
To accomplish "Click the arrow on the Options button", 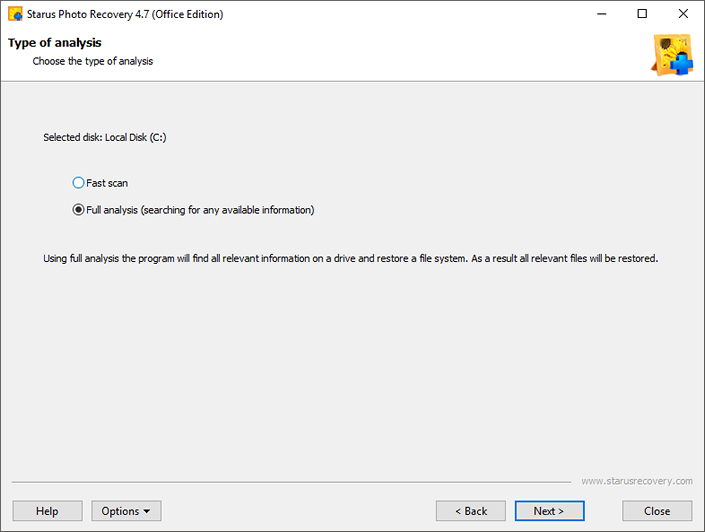I will point(147,511).
